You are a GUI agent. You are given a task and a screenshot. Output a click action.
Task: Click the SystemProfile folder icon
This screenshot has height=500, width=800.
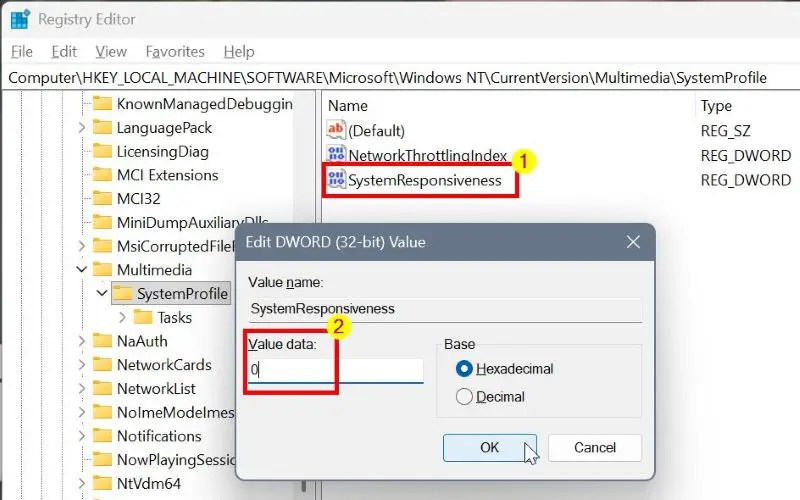pos(122,294)
